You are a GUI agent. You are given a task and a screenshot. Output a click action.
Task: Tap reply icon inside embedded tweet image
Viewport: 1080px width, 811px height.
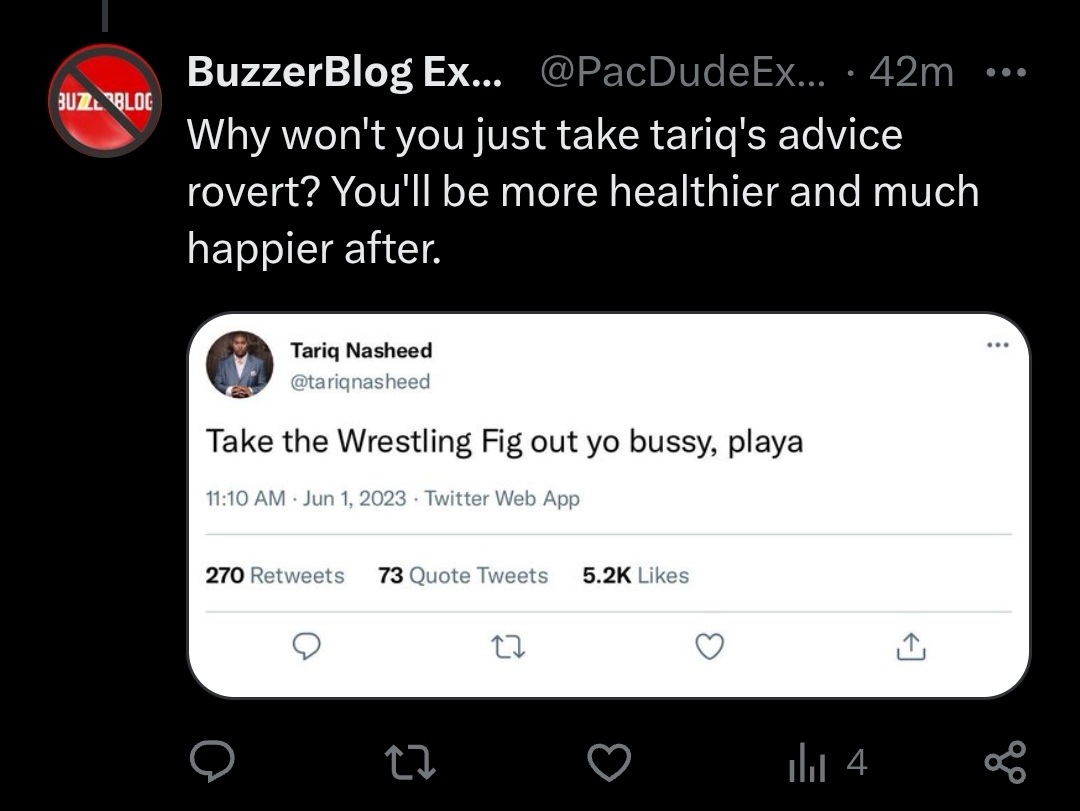click(306, 648)
